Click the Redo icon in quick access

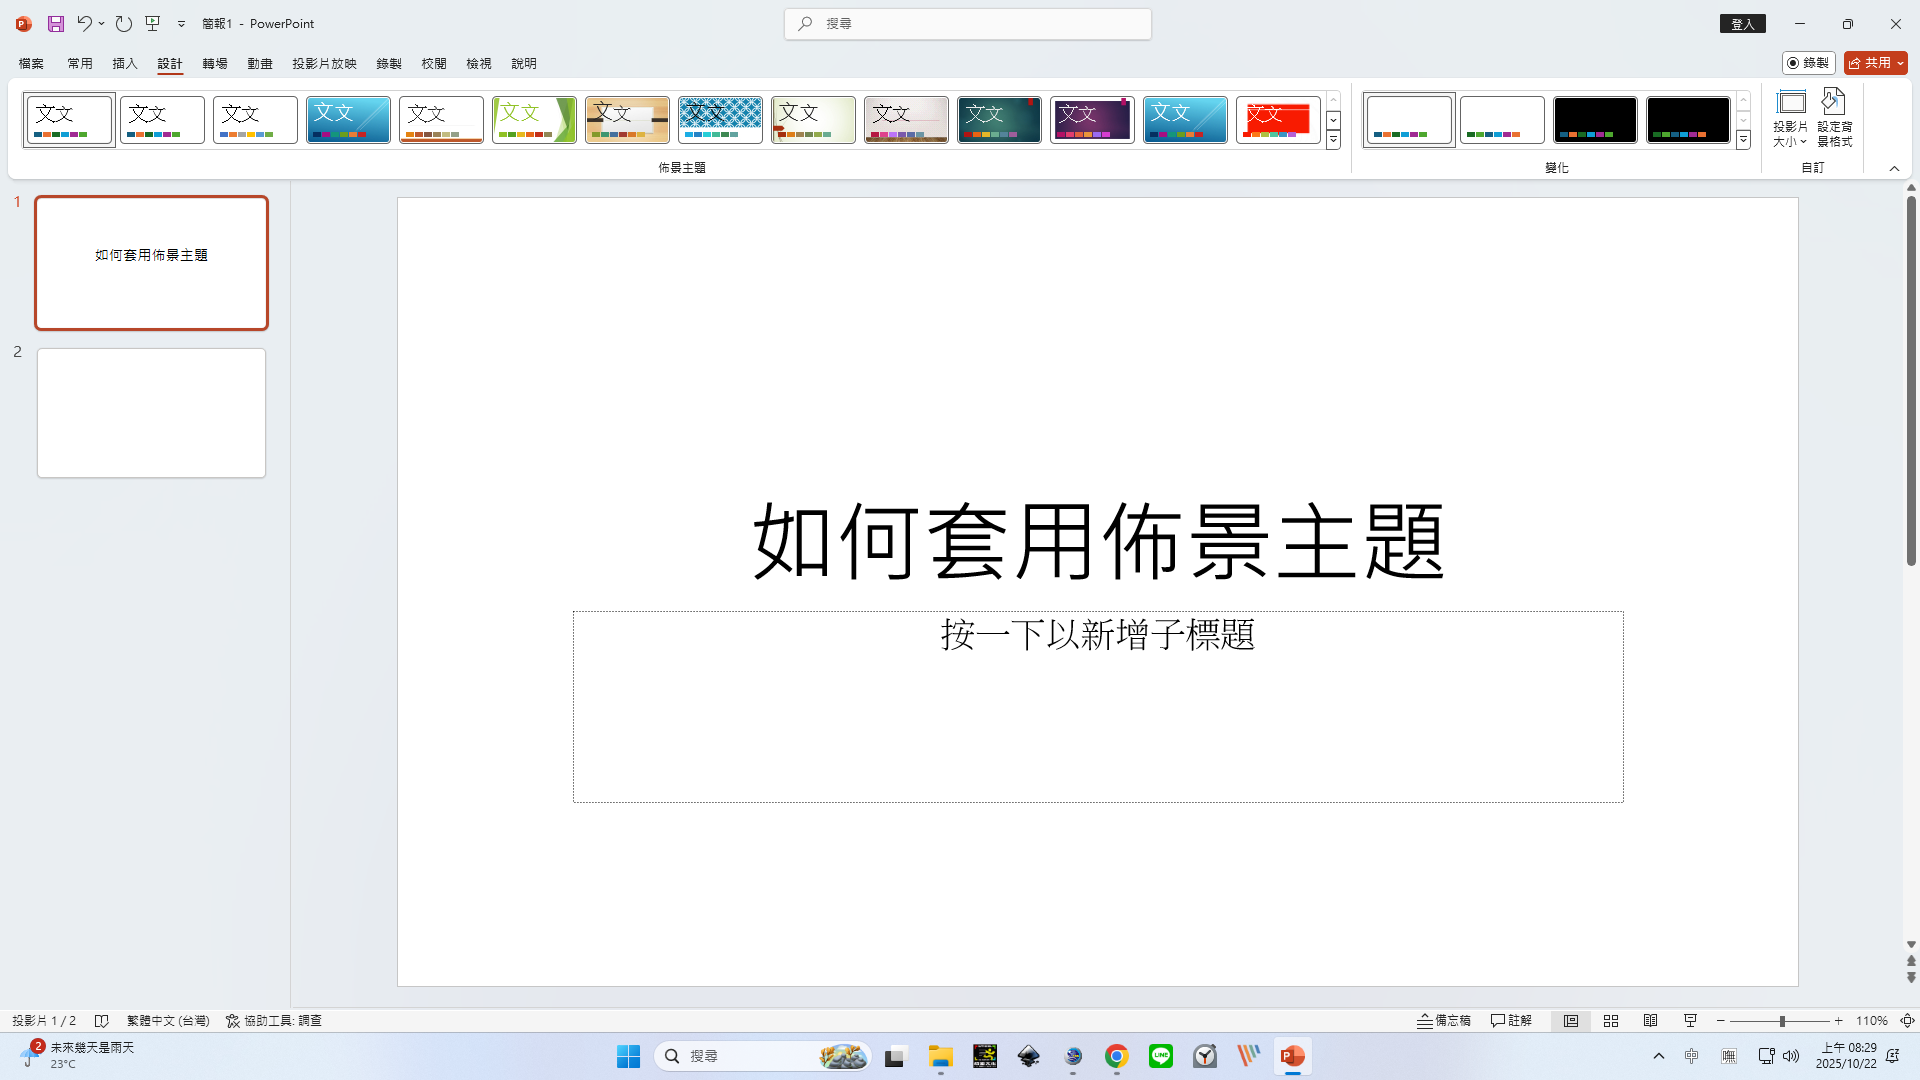[123, 23]
